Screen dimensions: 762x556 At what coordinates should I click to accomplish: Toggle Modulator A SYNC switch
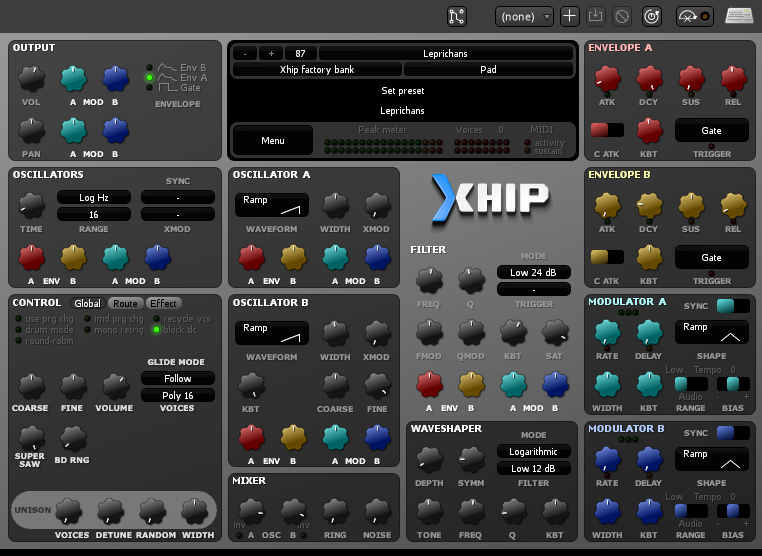point(732,306)
